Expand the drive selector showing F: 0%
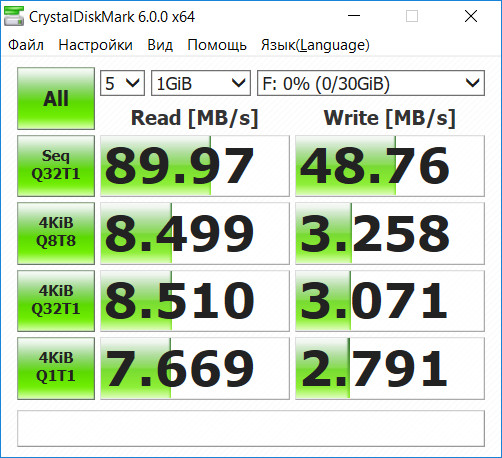 pyautogui.click(x=371, y=83)
